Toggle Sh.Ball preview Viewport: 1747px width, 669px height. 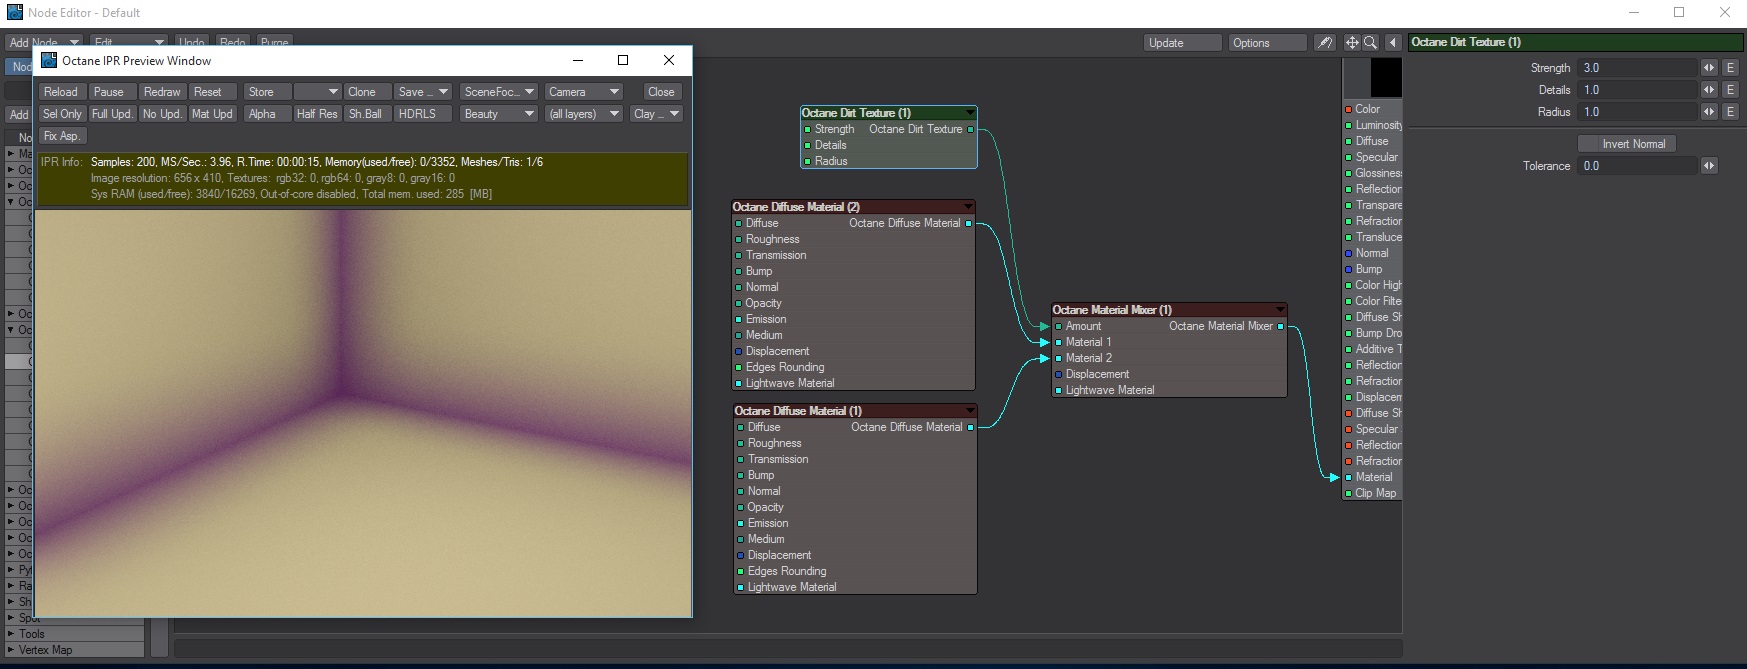click(x=367, y=114)
